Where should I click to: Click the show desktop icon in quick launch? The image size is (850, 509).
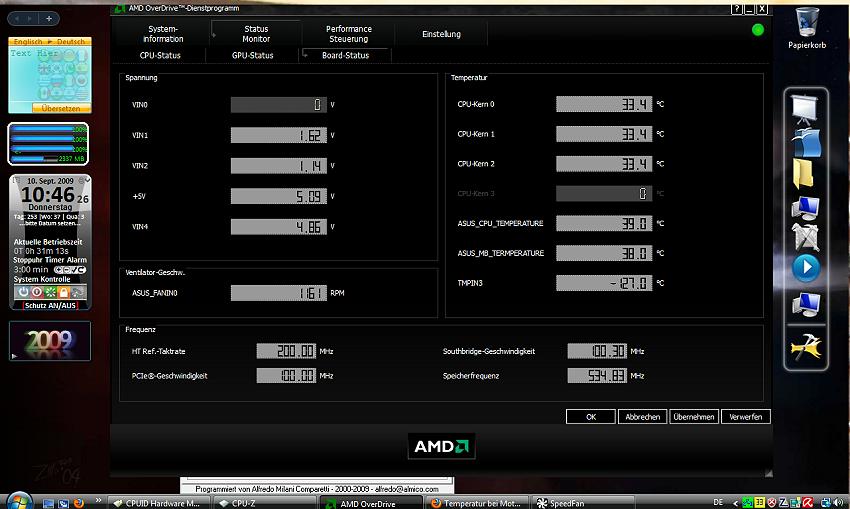tap(48, 503)
